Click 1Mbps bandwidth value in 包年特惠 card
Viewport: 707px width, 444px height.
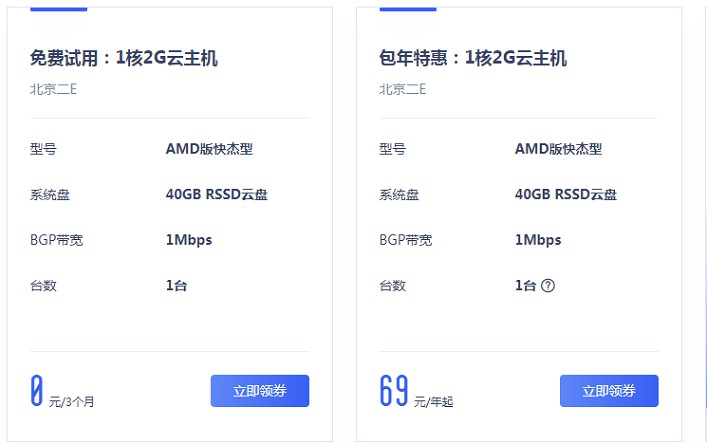coord(538,240)
